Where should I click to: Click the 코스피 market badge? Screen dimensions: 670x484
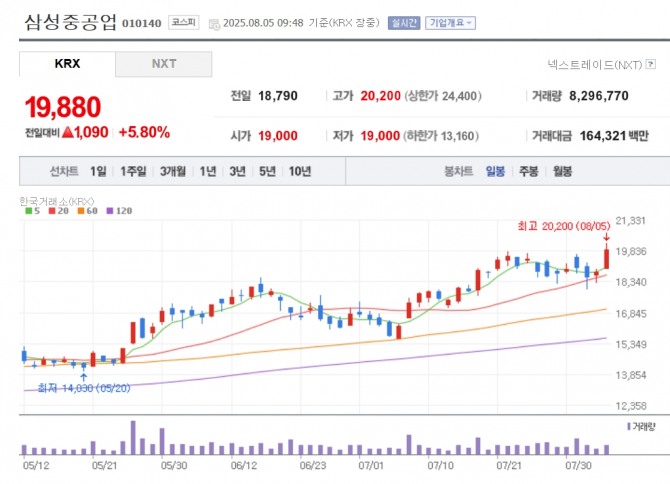click(184, 23)
